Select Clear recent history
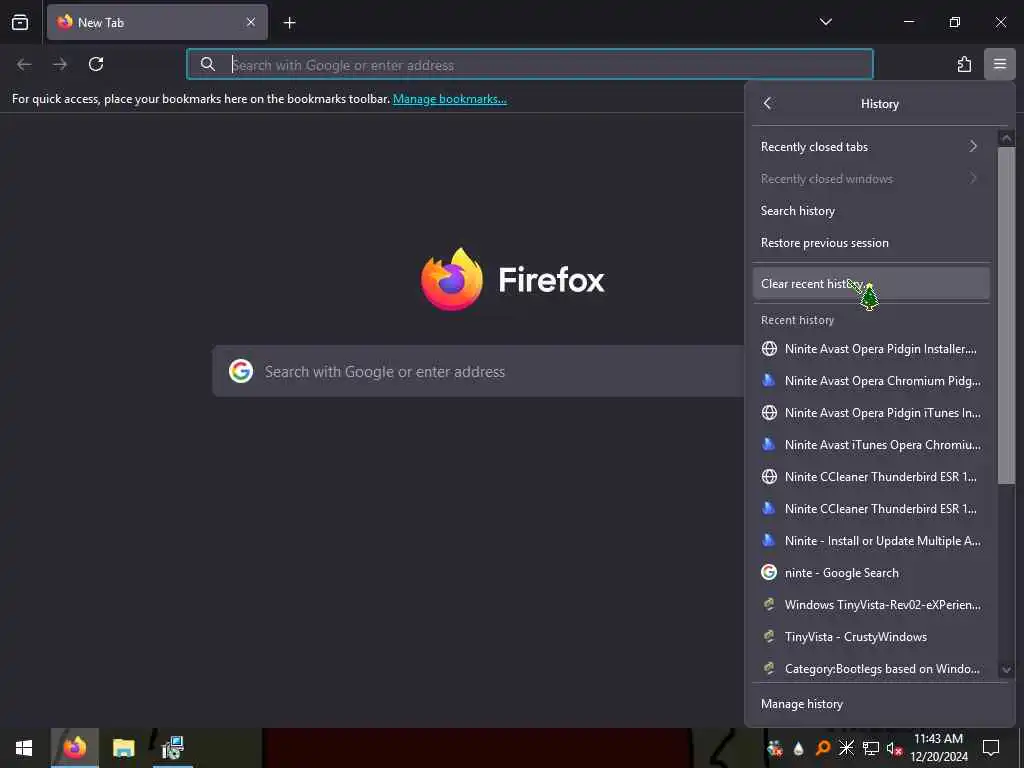The image size is (1024, 768). point(871,283)
